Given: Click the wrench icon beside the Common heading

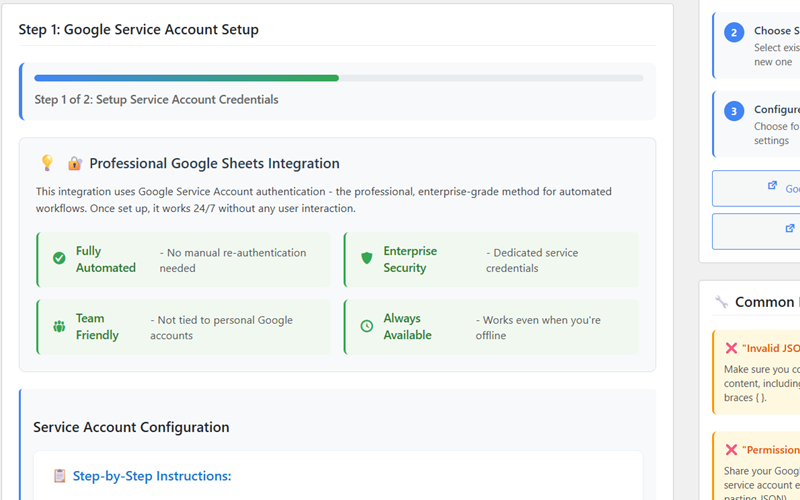Looking at the screenshot, I should [x=721, y=302].
